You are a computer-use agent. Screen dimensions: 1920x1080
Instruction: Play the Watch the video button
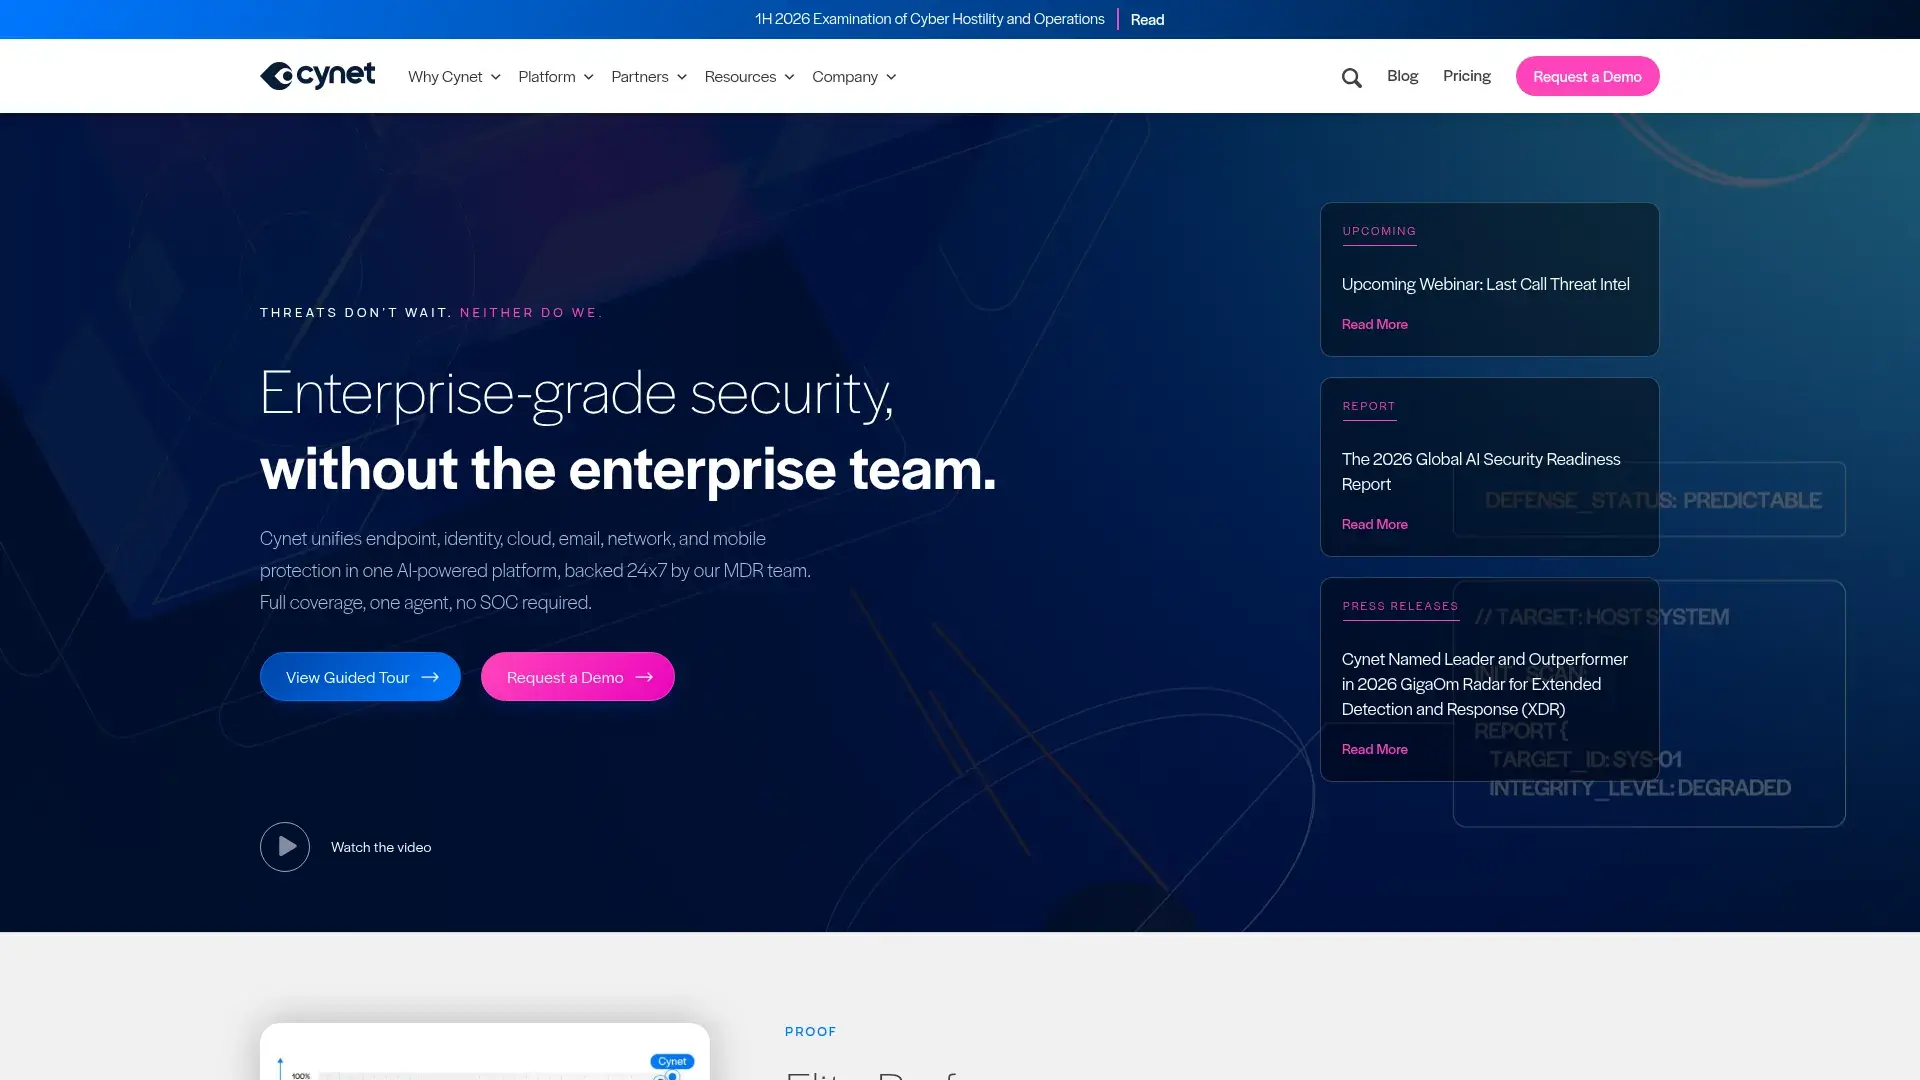(285, 847)
